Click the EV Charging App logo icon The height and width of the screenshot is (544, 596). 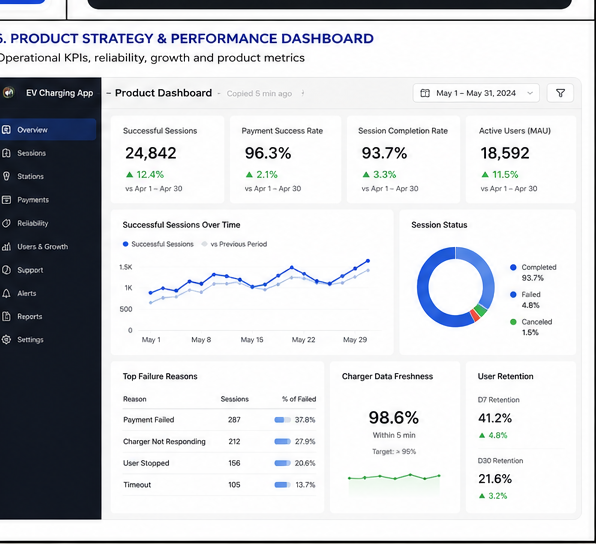8,92
